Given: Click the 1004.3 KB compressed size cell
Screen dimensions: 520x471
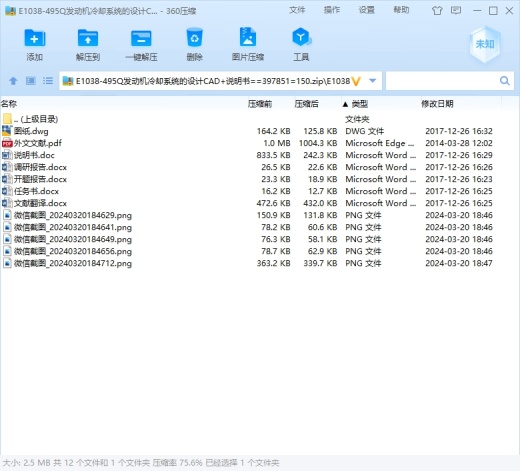Looking at the screenshot, I should (318, 143).
